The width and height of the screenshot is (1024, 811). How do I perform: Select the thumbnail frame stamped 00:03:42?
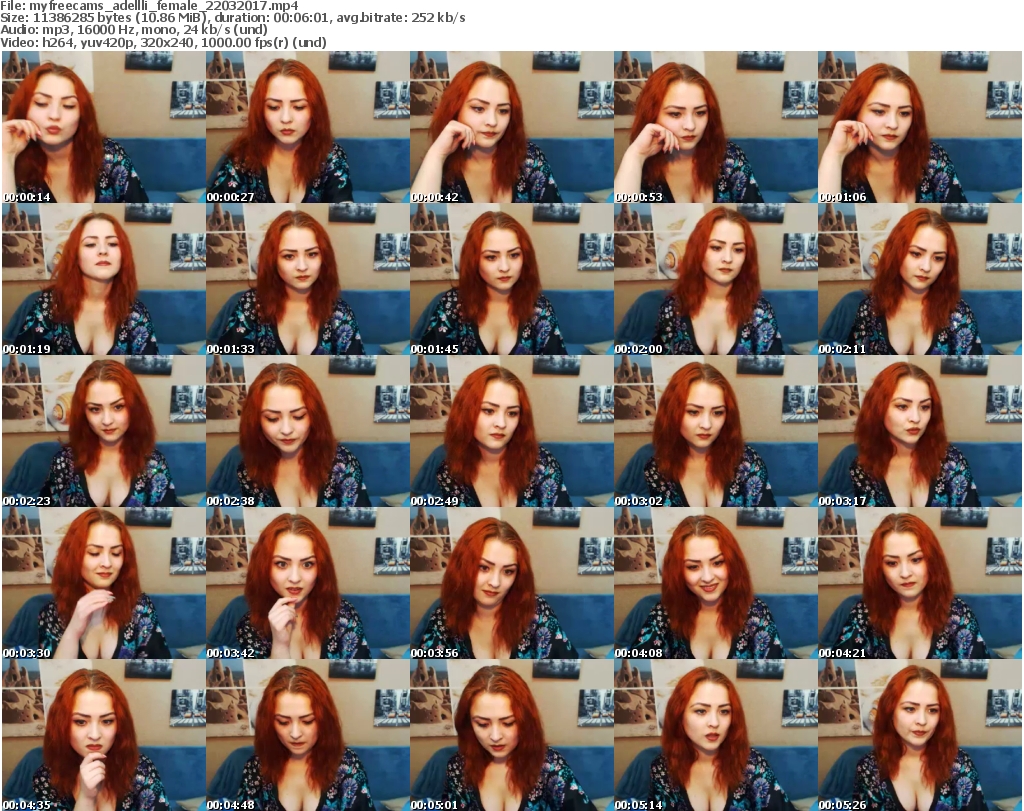[x=308, y=584]
